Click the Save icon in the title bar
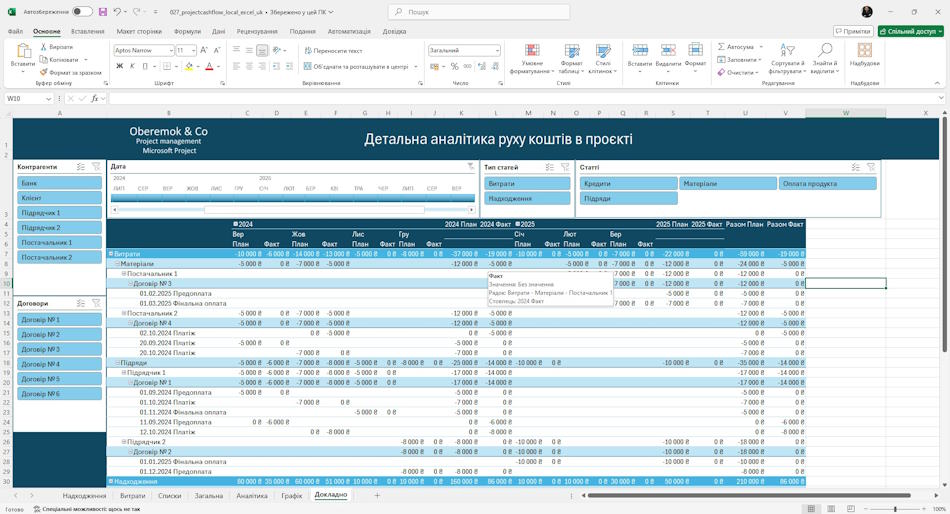 coord(103,12)
